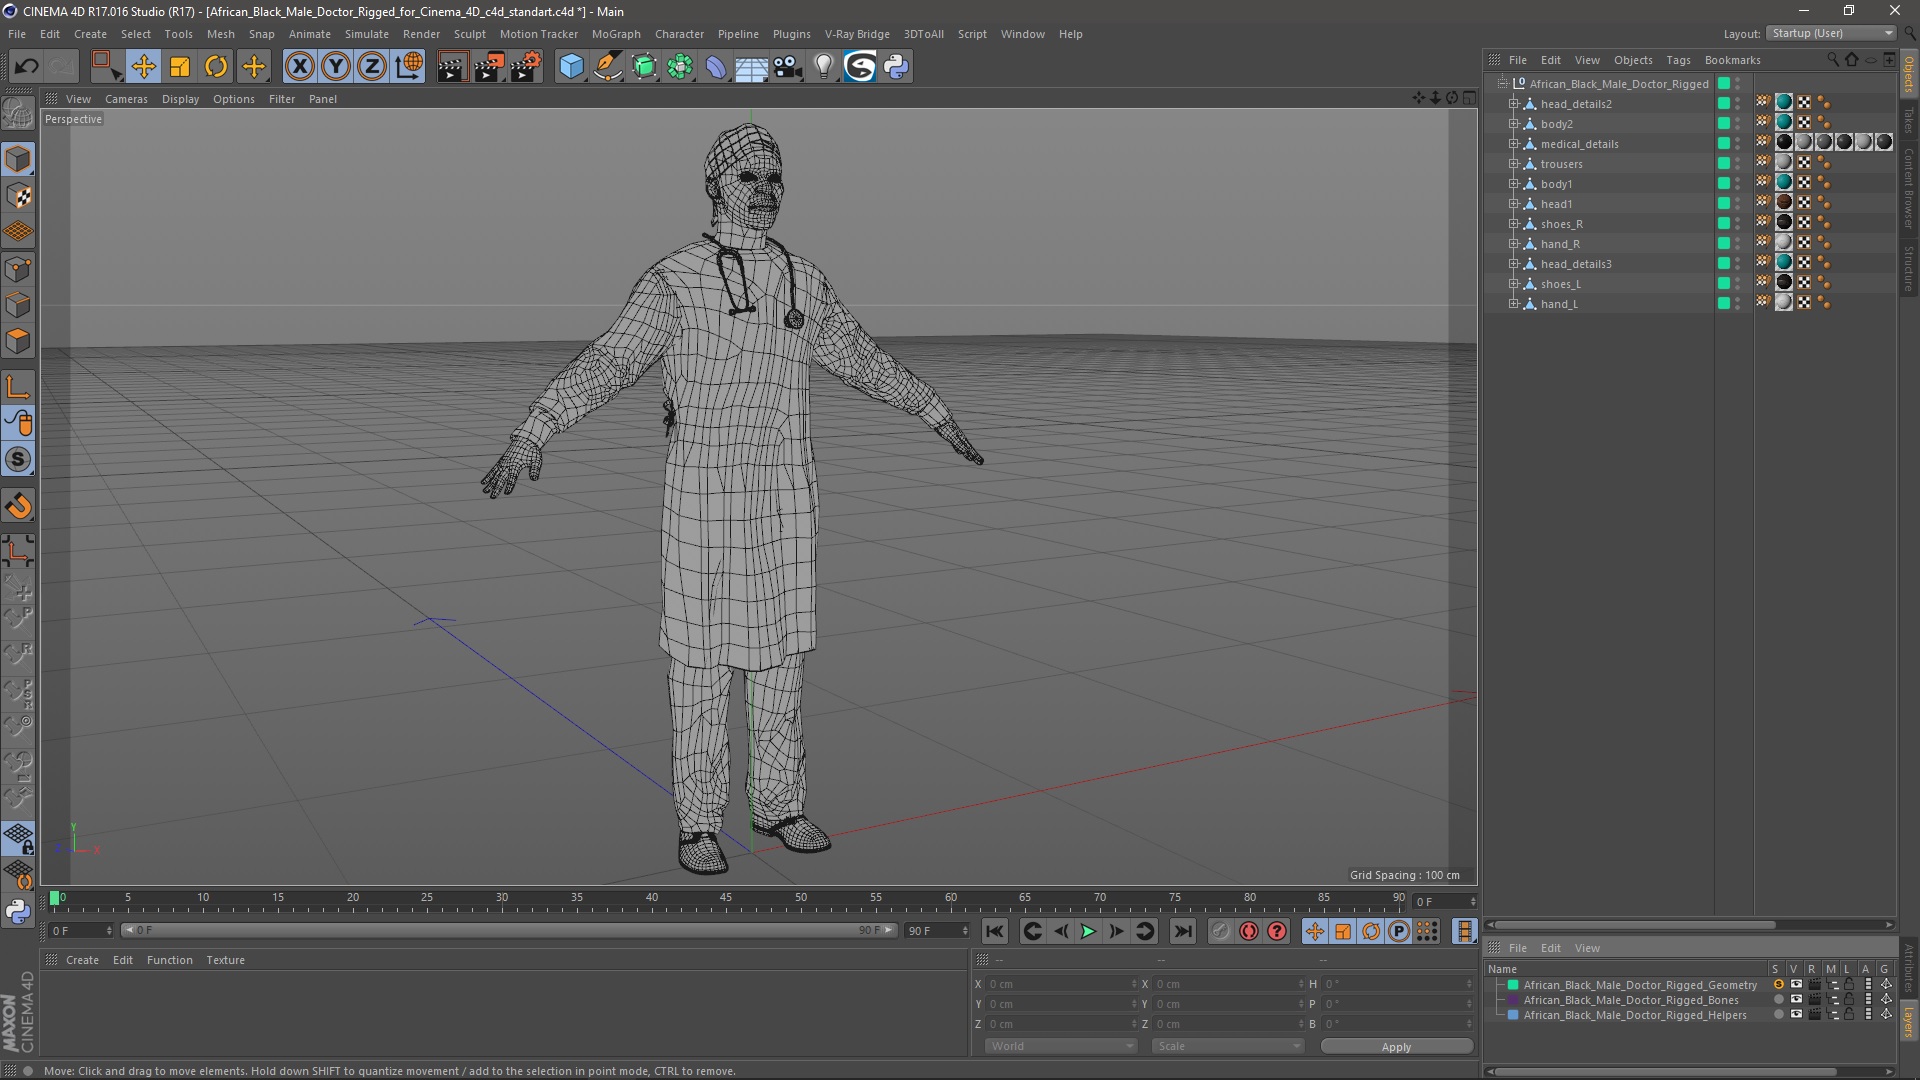Expand the body2 object
This screenshot has height=1080, width=1920.
click(x=1514, y=124)
